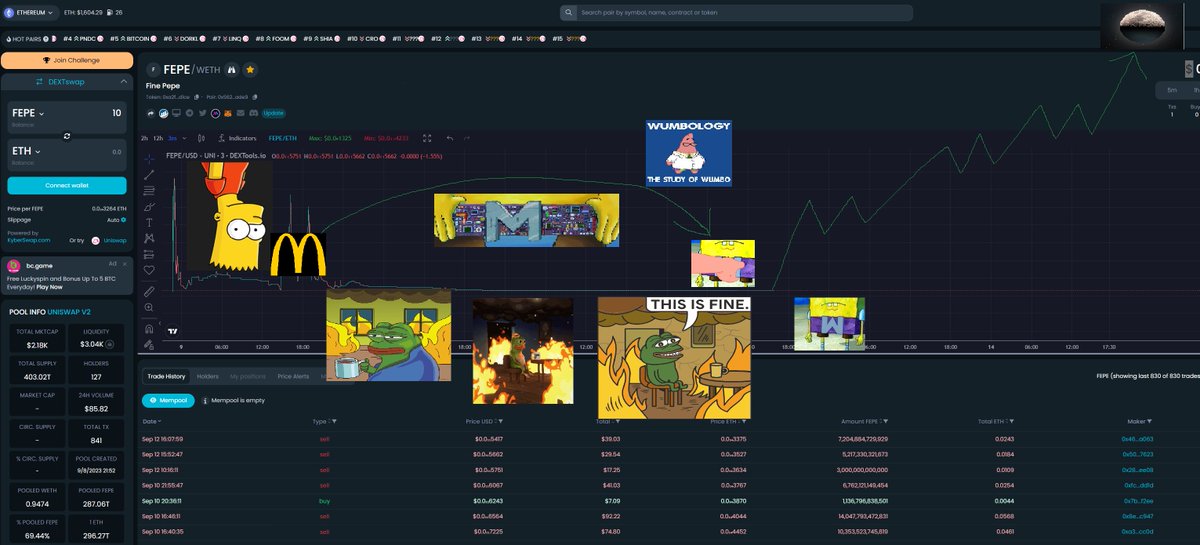This screenshot has width=1200, height=545.
Task: Open the Ethereum network selector dropdown
Action: point(30,12)
